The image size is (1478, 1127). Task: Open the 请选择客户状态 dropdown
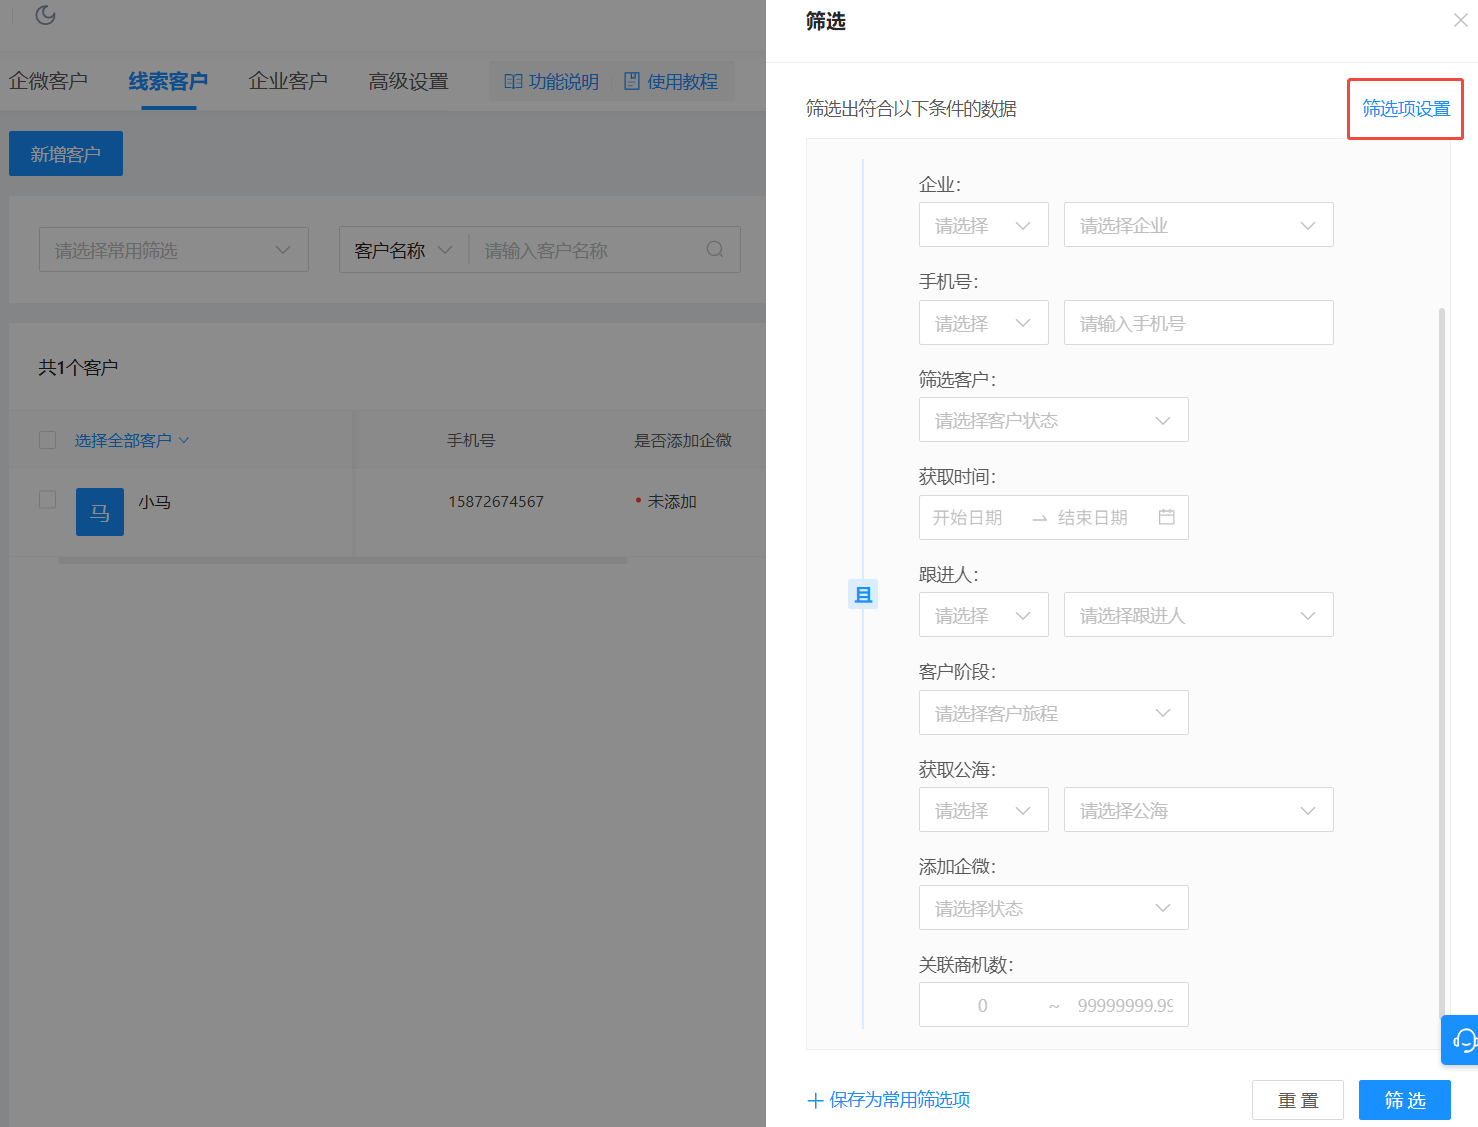[x=1053, y=420]
